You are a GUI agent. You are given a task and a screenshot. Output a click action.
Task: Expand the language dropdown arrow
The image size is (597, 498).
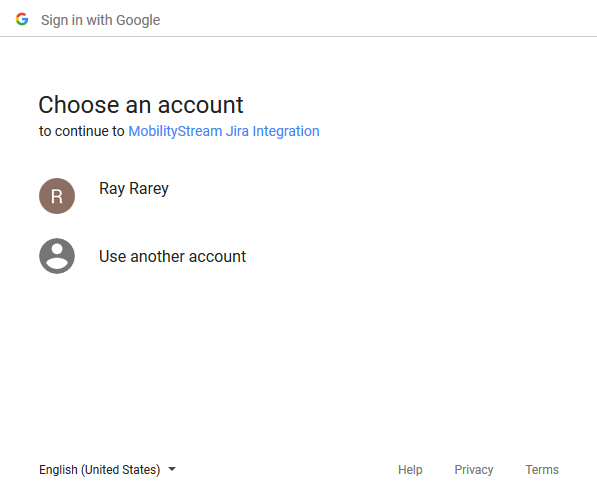[172, 469]
